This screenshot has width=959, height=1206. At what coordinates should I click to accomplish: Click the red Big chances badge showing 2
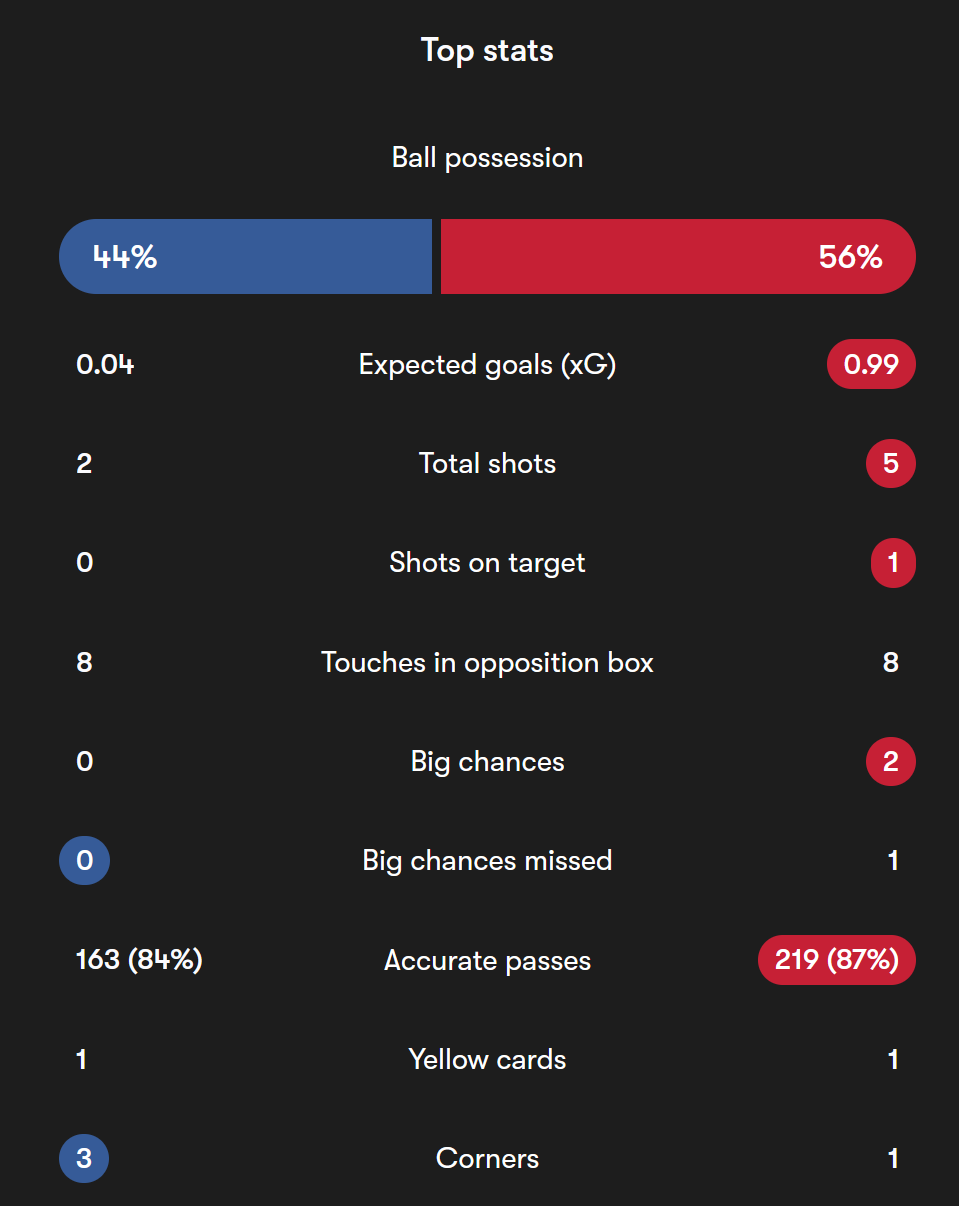(x=891, y=762)
